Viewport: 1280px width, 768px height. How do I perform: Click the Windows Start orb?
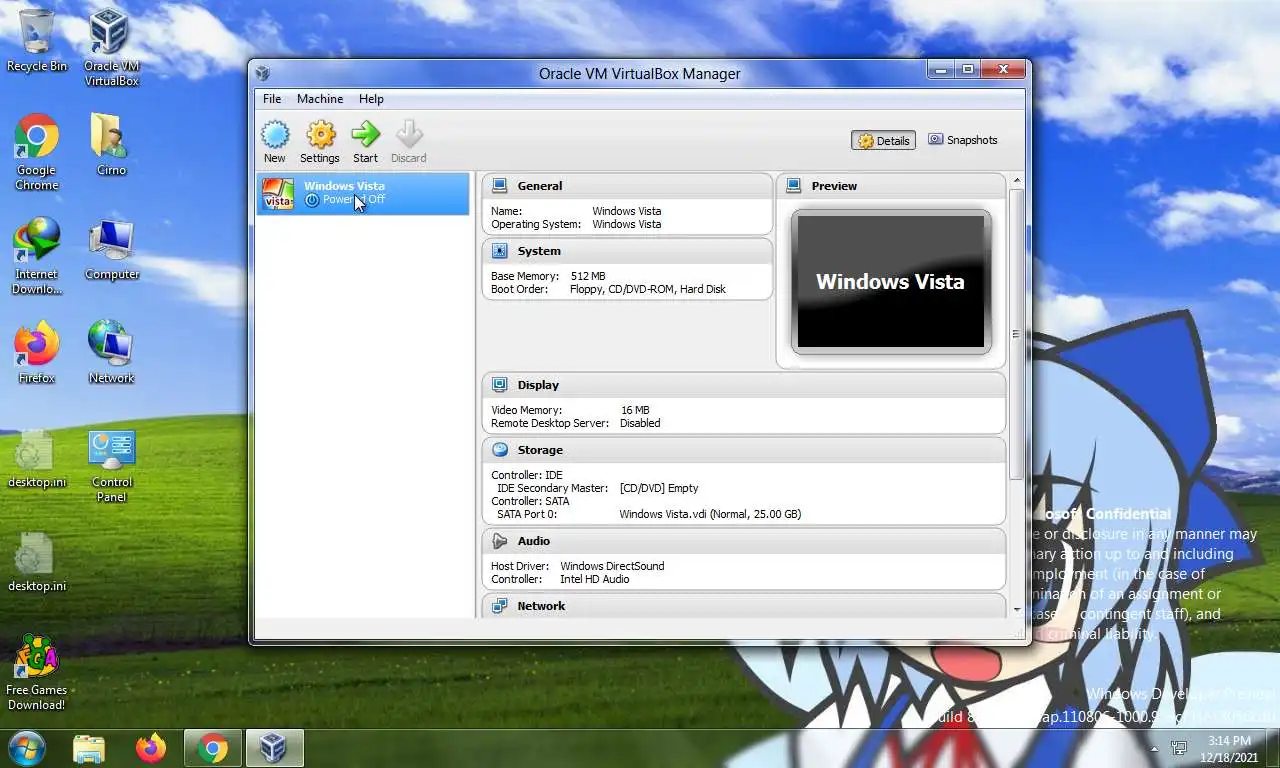point(27,748)
